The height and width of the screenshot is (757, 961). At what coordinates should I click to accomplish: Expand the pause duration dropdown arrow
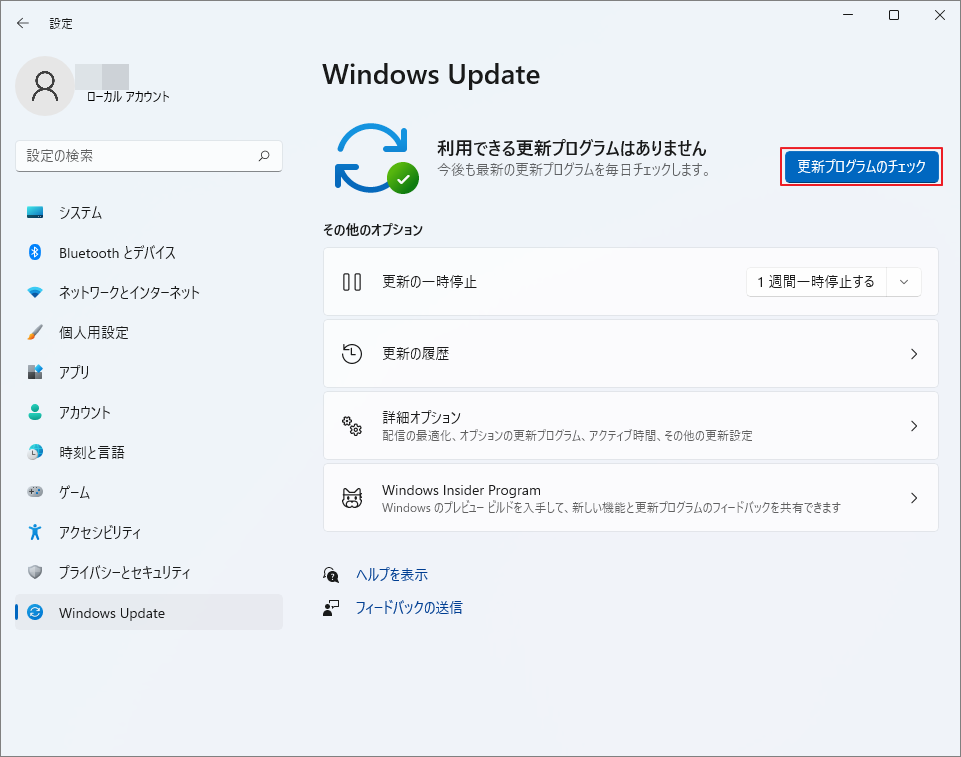click(903, 282)
